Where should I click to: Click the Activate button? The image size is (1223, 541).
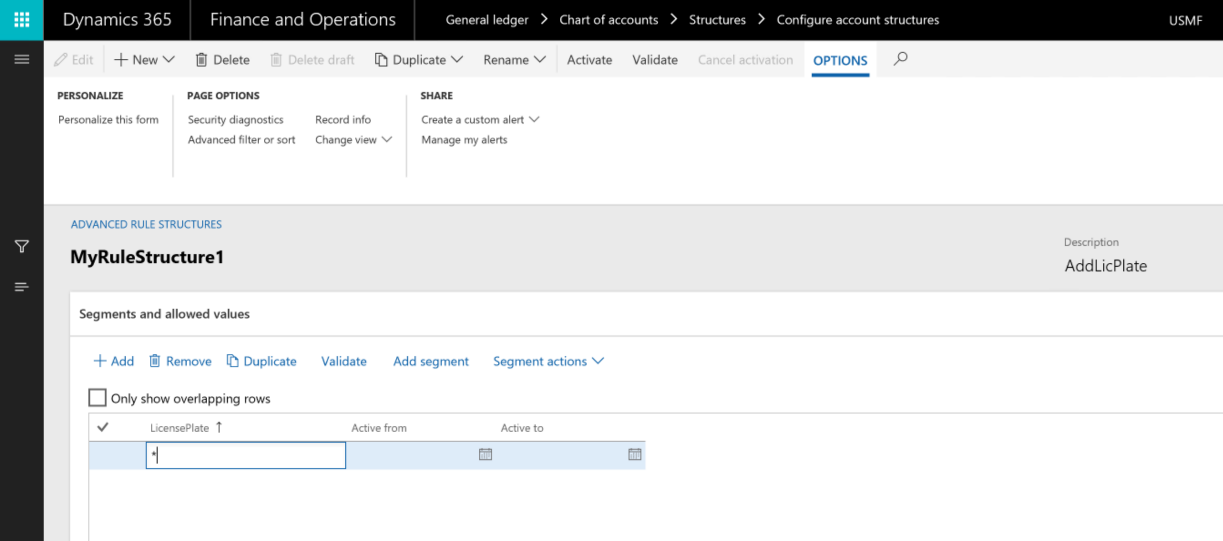tap(589, 60)
